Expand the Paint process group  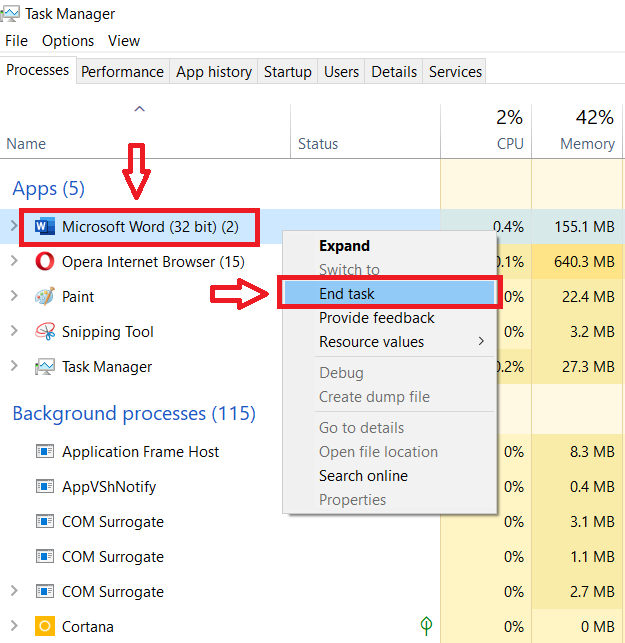point(14,296)
